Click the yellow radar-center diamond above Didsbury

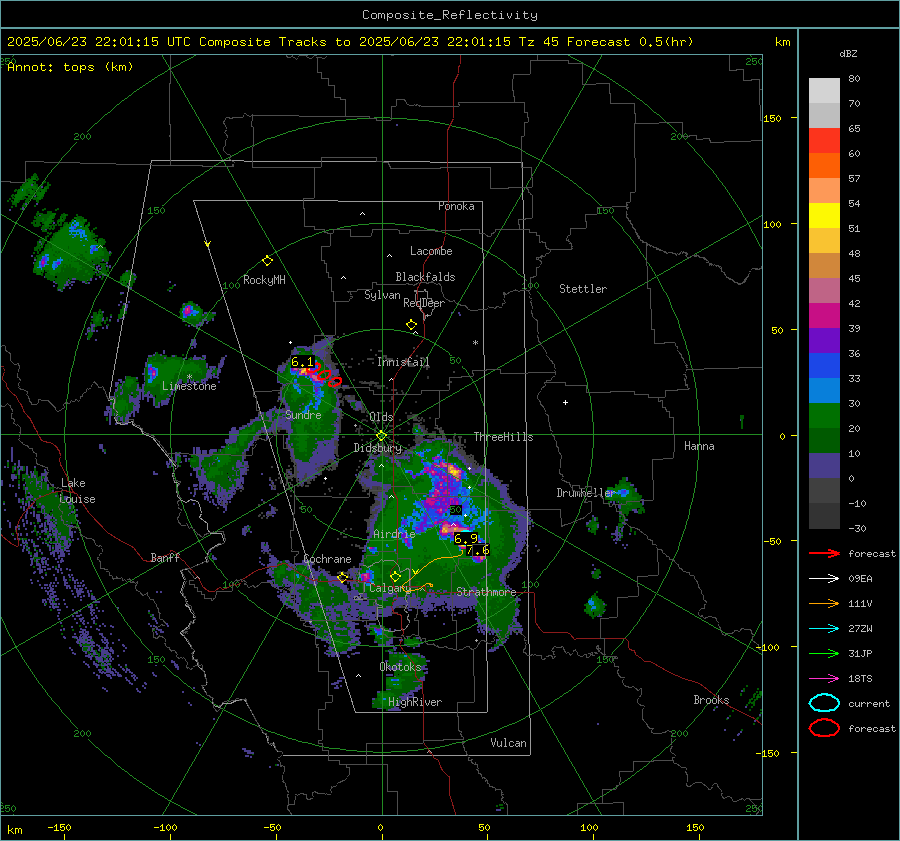(381, 436)
